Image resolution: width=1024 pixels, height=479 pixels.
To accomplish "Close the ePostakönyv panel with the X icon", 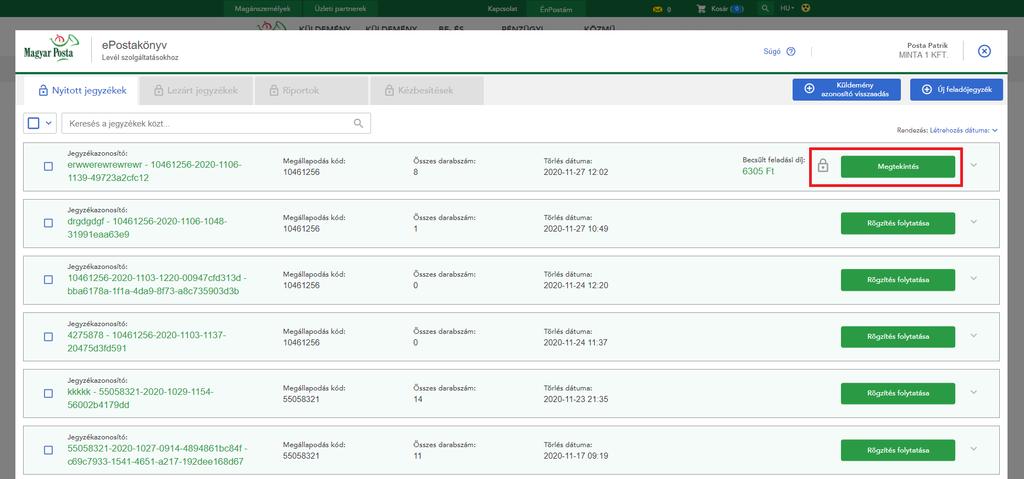I will [x=984, y=51].
